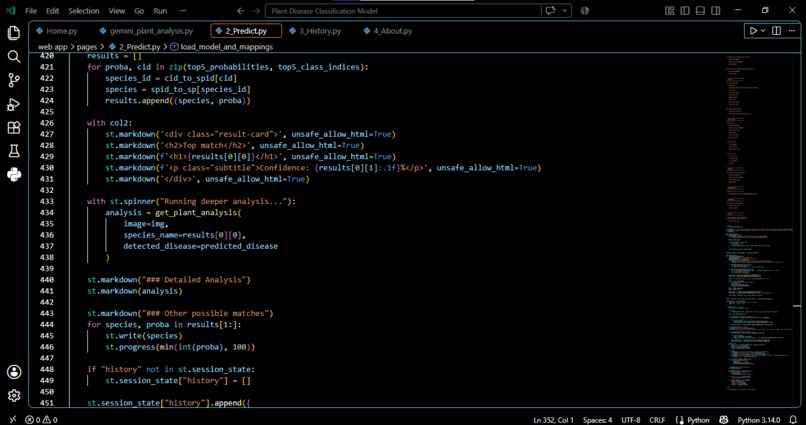Open the File menu
Image resolution: width=806 pixels, height=425 pixels.
(x=31, y=11)
